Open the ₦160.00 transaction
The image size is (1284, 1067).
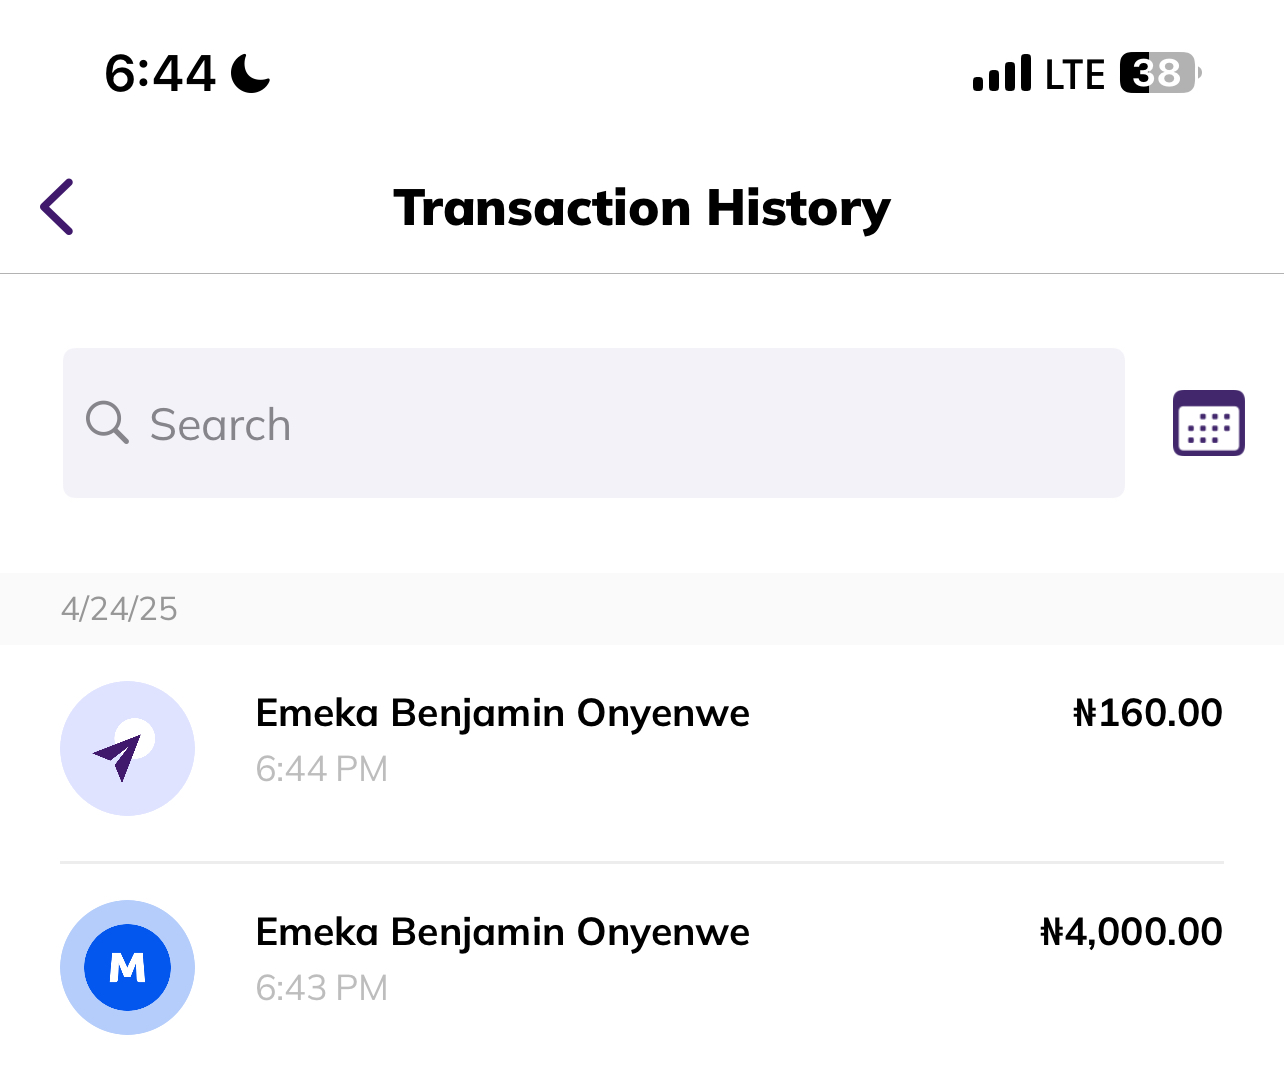pos(1147,713)
